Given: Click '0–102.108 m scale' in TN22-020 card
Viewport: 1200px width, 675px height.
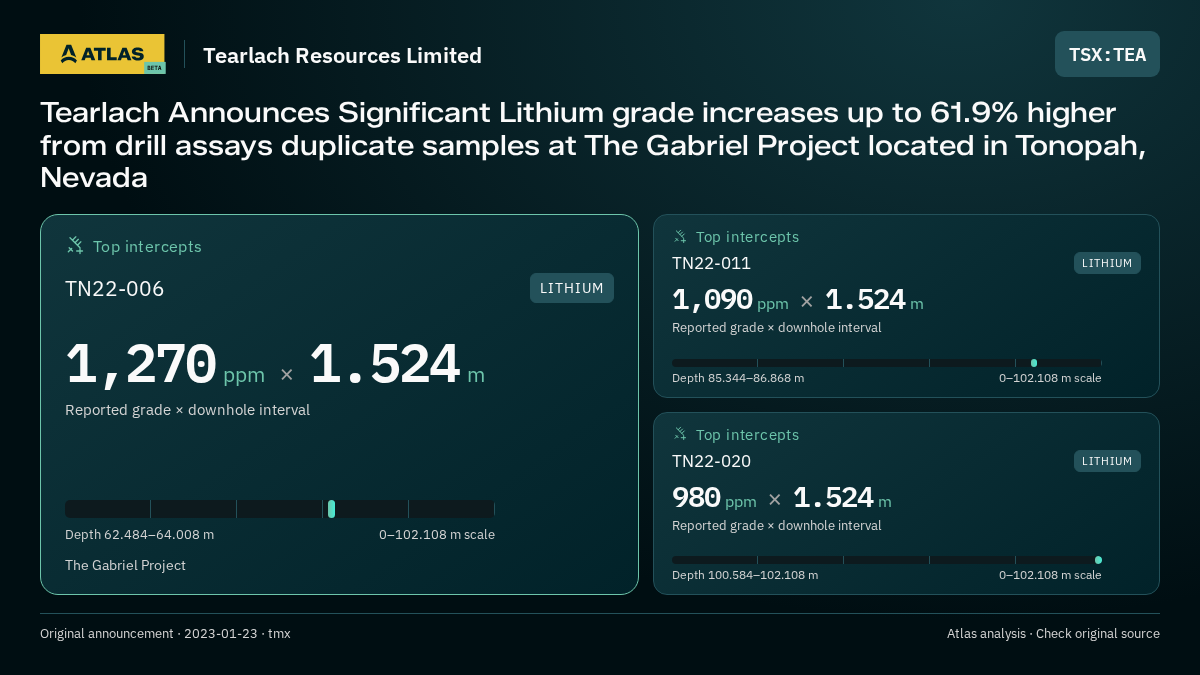Looking at the screenshot, I should [x=1050, y=575].
